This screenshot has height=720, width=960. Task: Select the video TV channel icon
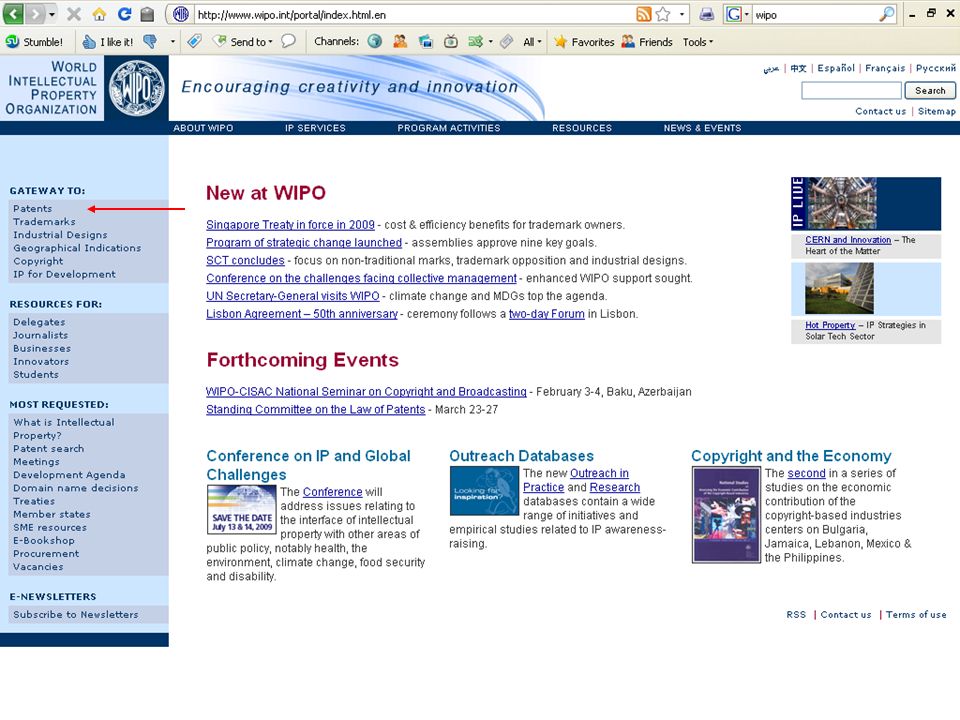tap(451, 42)
